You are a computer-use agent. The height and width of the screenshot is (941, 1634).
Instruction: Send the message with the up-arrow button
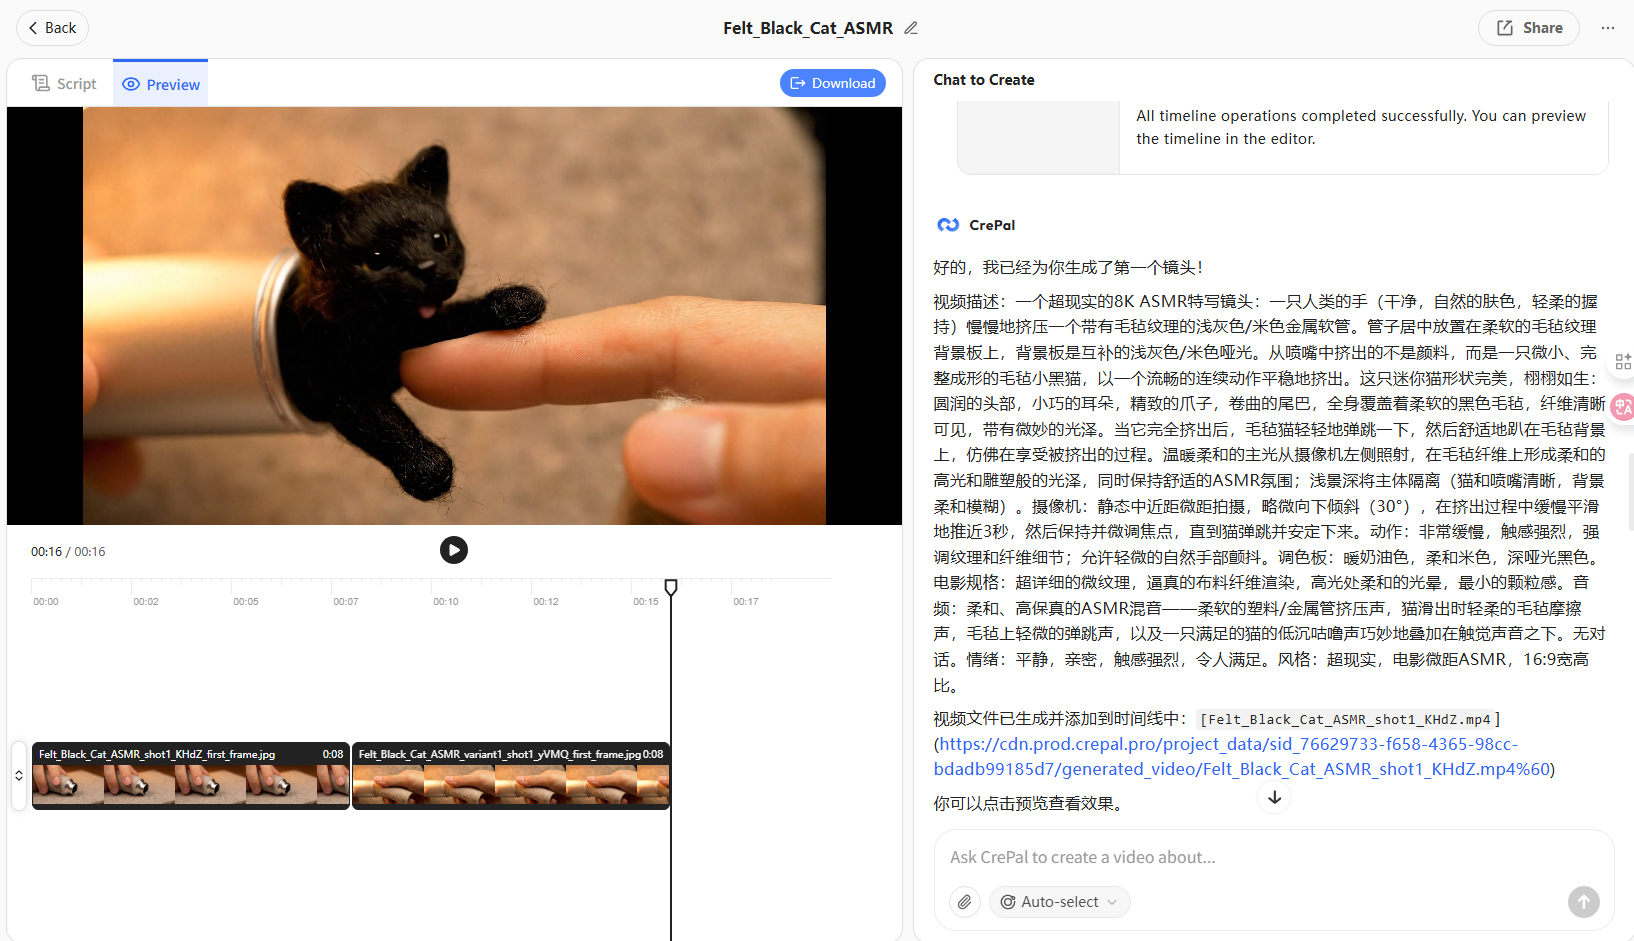tap(1584, 902)
